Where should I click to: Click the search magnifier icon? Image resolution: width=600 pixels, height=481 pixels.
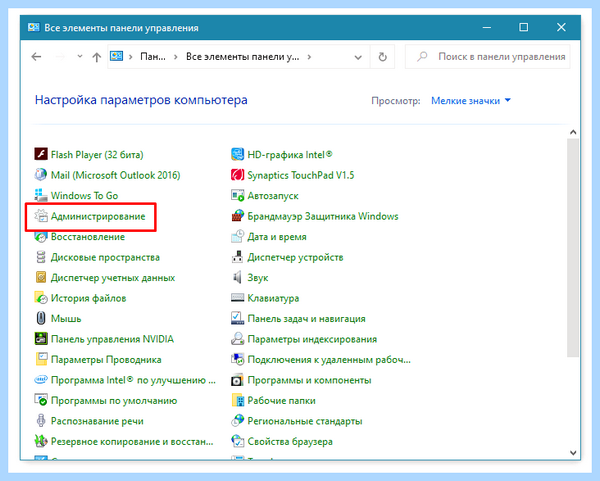(422, 57)
